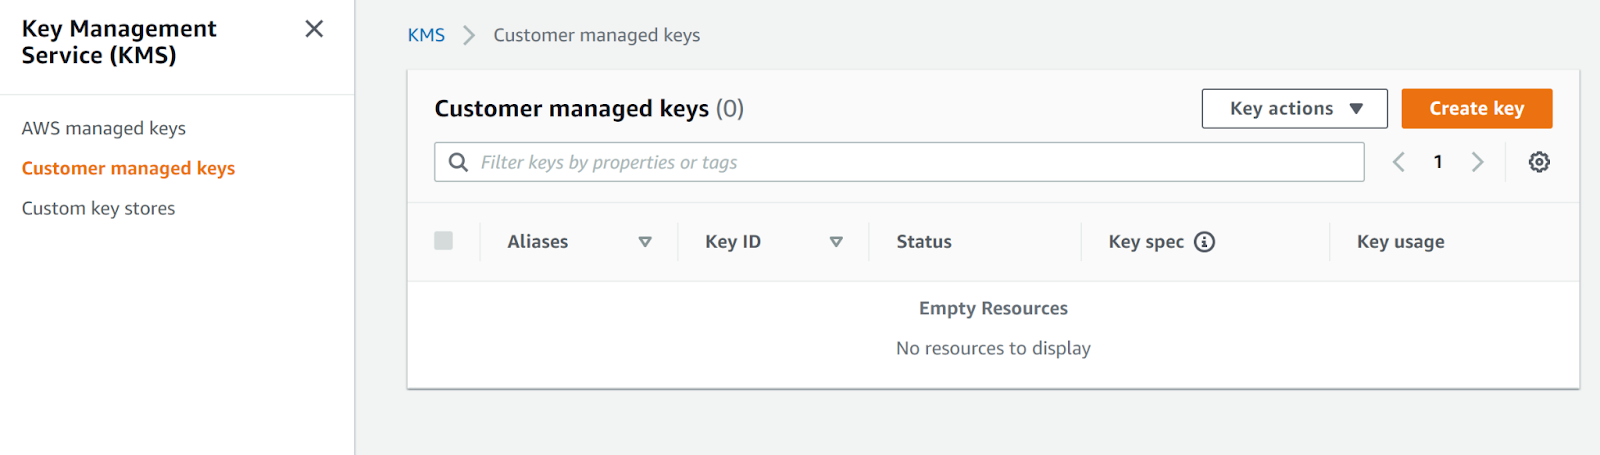Go to previous page of keys
This screenshot has width=1600, height=455.
click(x=1399, y=162)
